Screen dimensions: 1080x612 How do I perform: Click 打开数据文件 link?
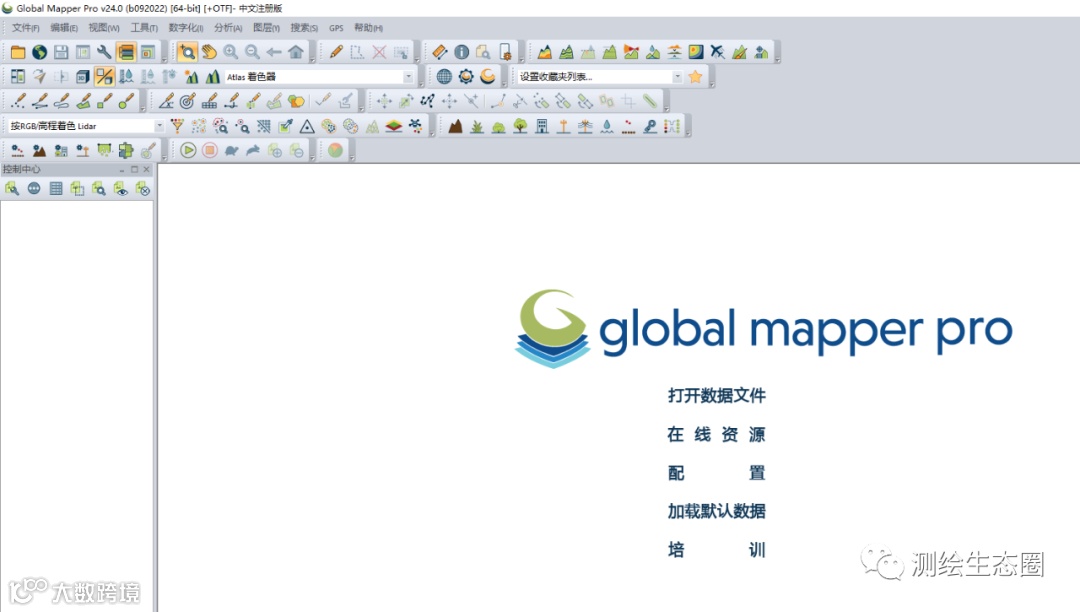coord(716,396)
